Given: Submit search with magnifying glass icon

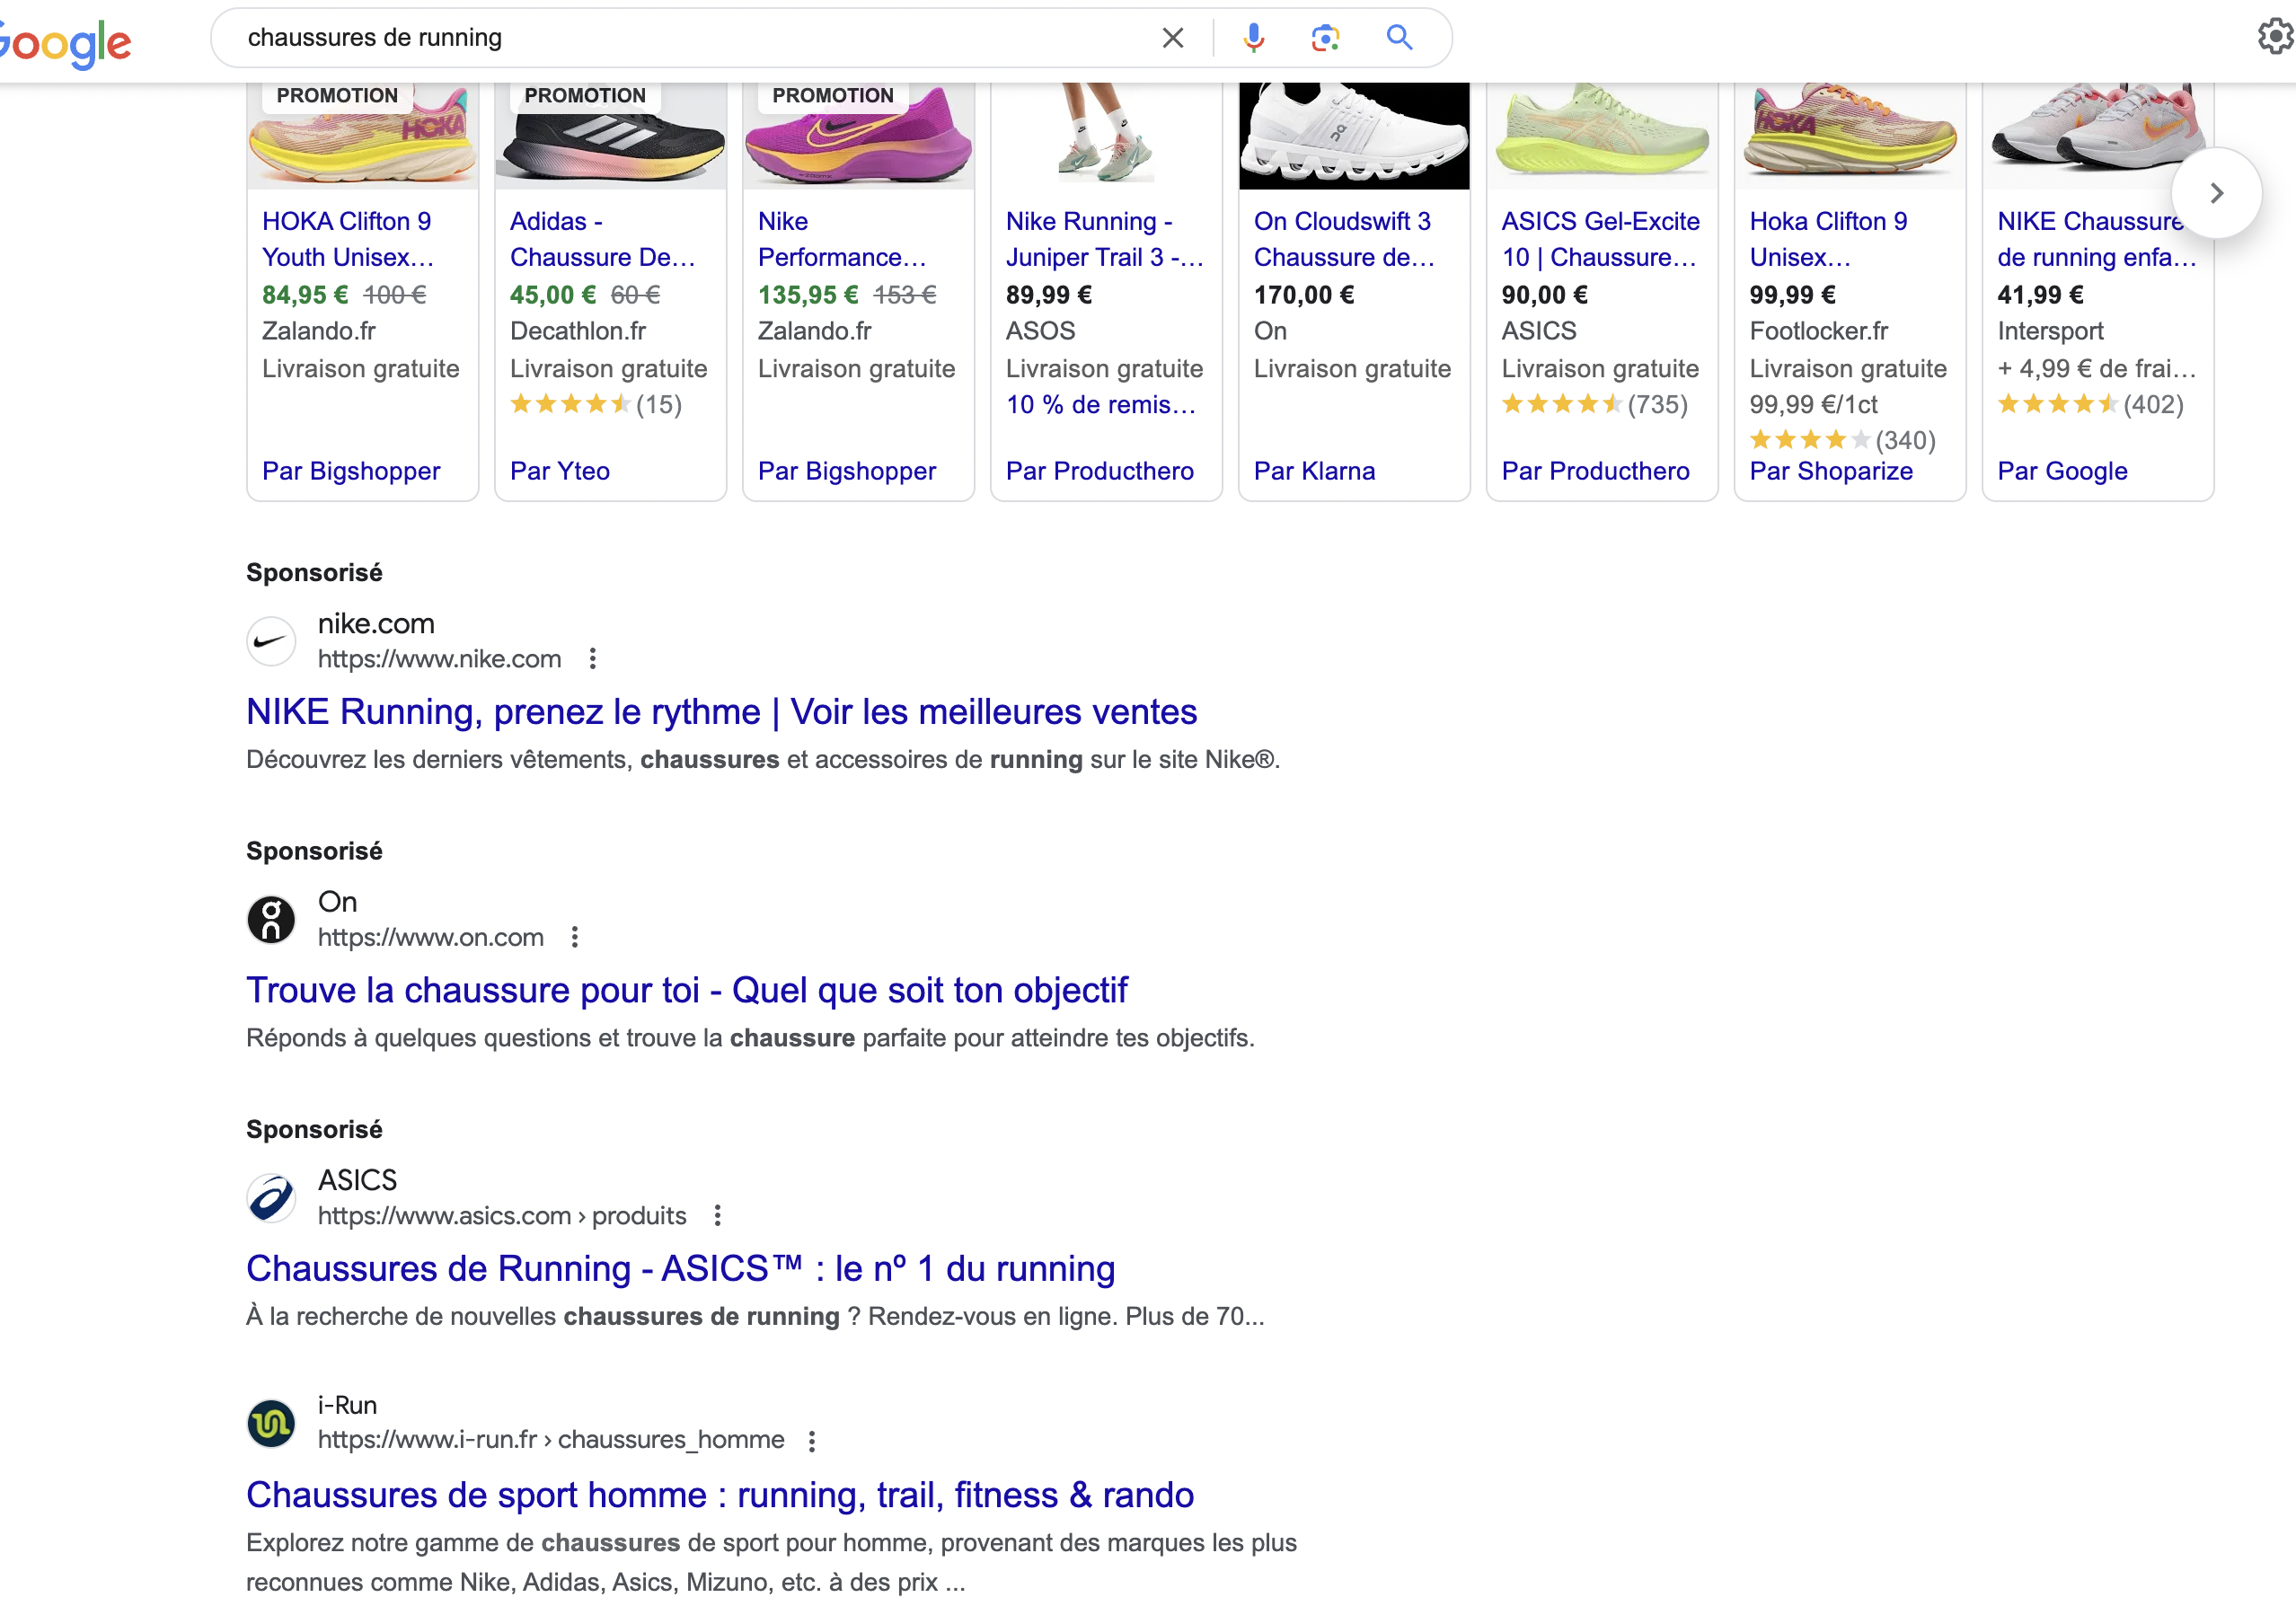Looking at the screenshot, I should (x=1399, y=38).
